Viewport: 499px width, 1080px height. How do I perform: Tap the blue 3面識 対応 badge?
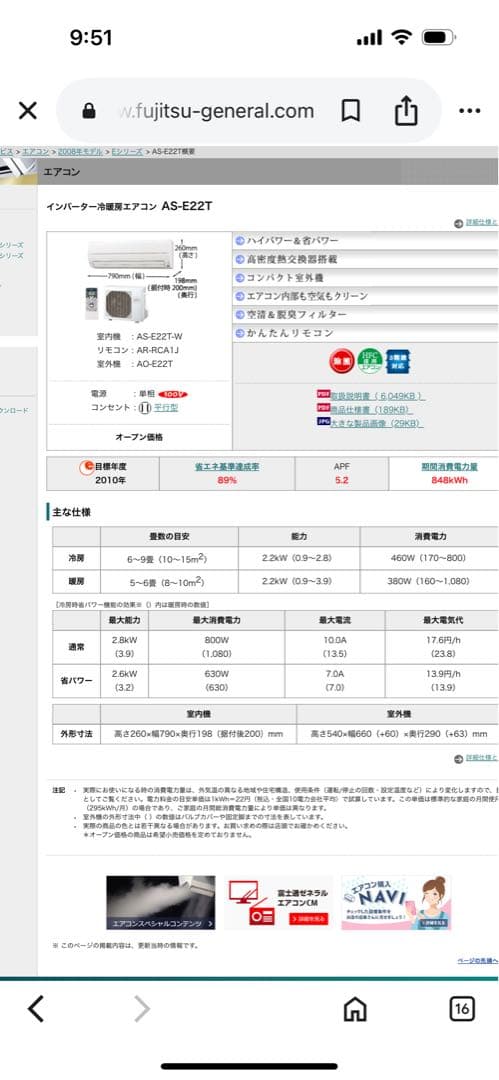click(x=398, y=362)
